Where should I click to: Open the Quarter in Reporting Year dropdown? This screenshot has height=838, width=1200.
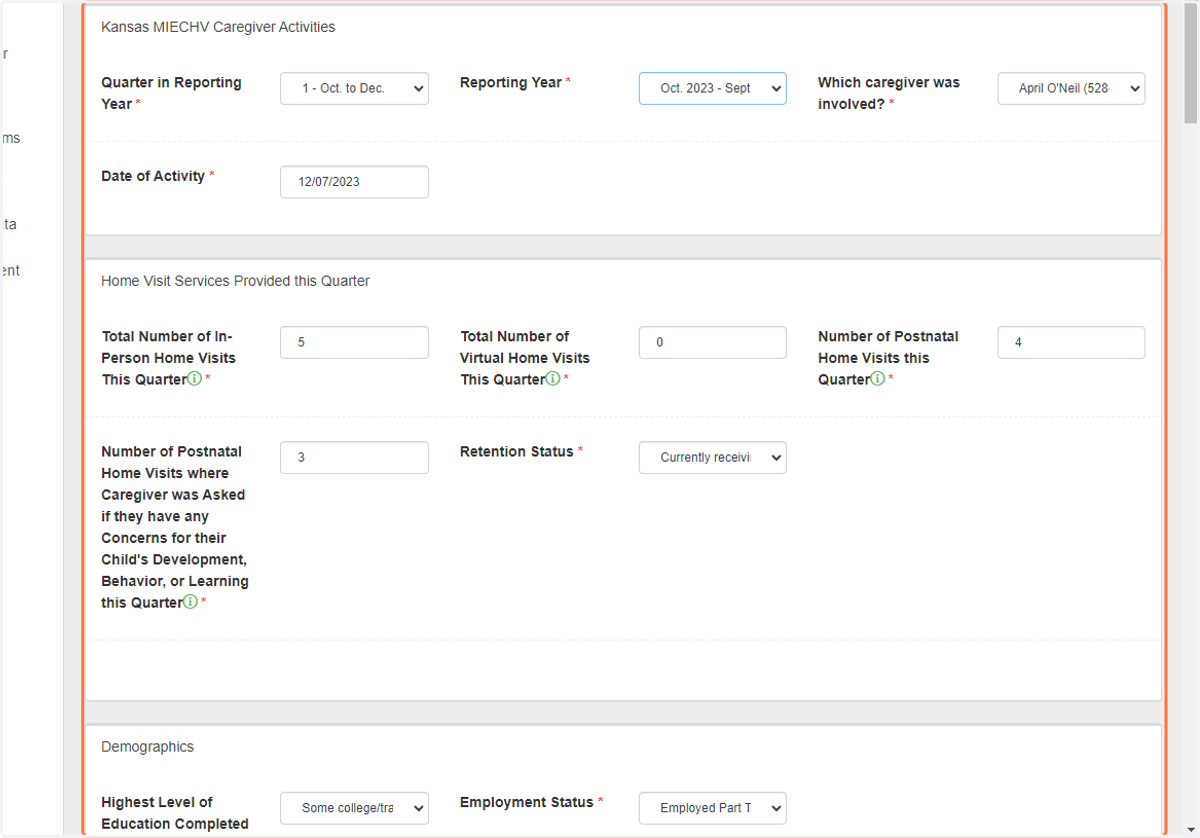pyautogui.click(x=354, y=88)
